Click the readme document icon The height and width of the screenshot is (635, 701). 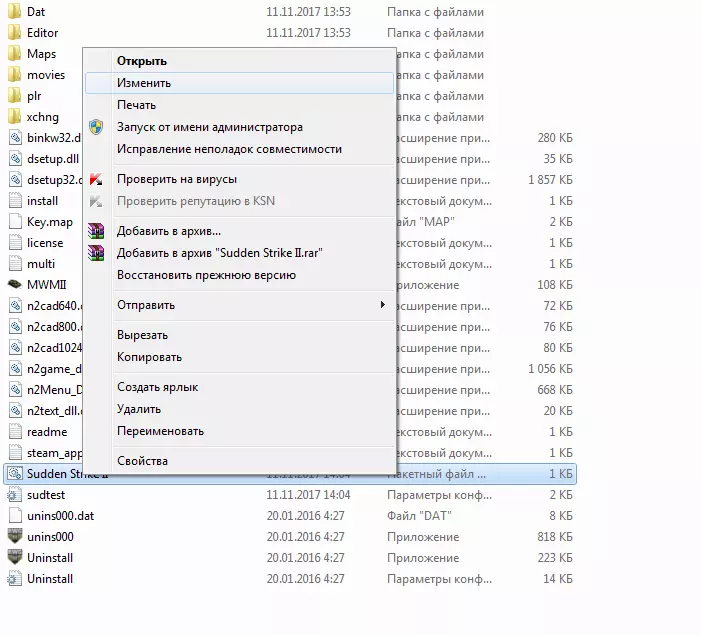(x=15, y=432)
